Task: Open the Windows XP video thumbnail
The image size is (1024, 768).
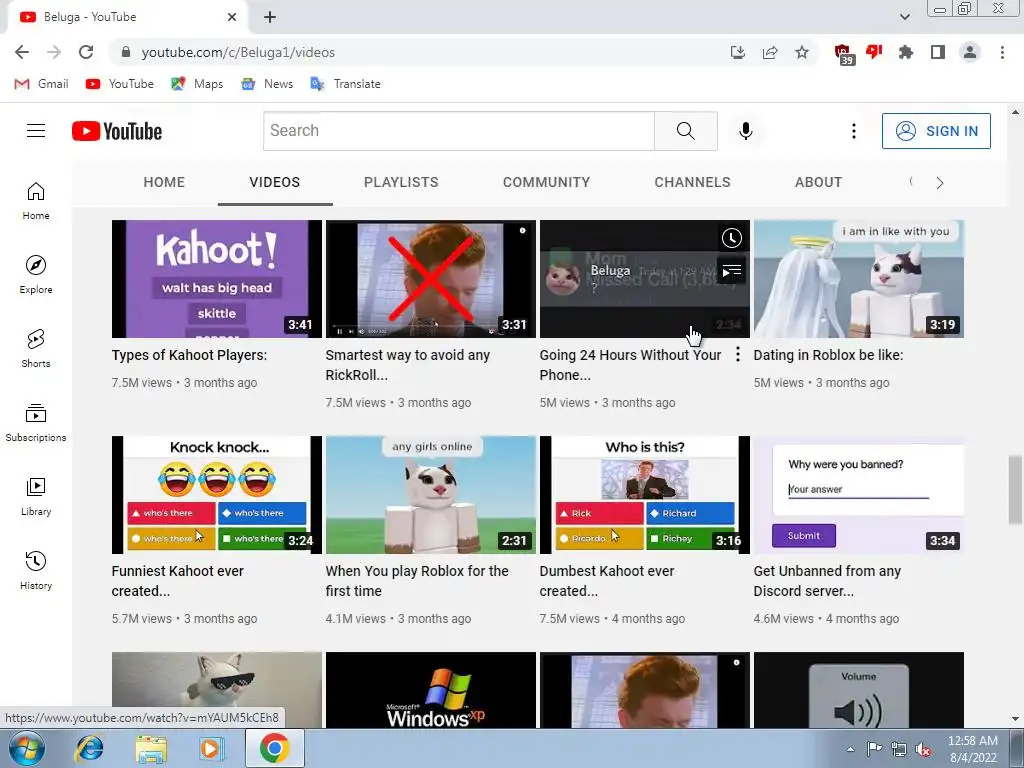Action: pos(431,690)
